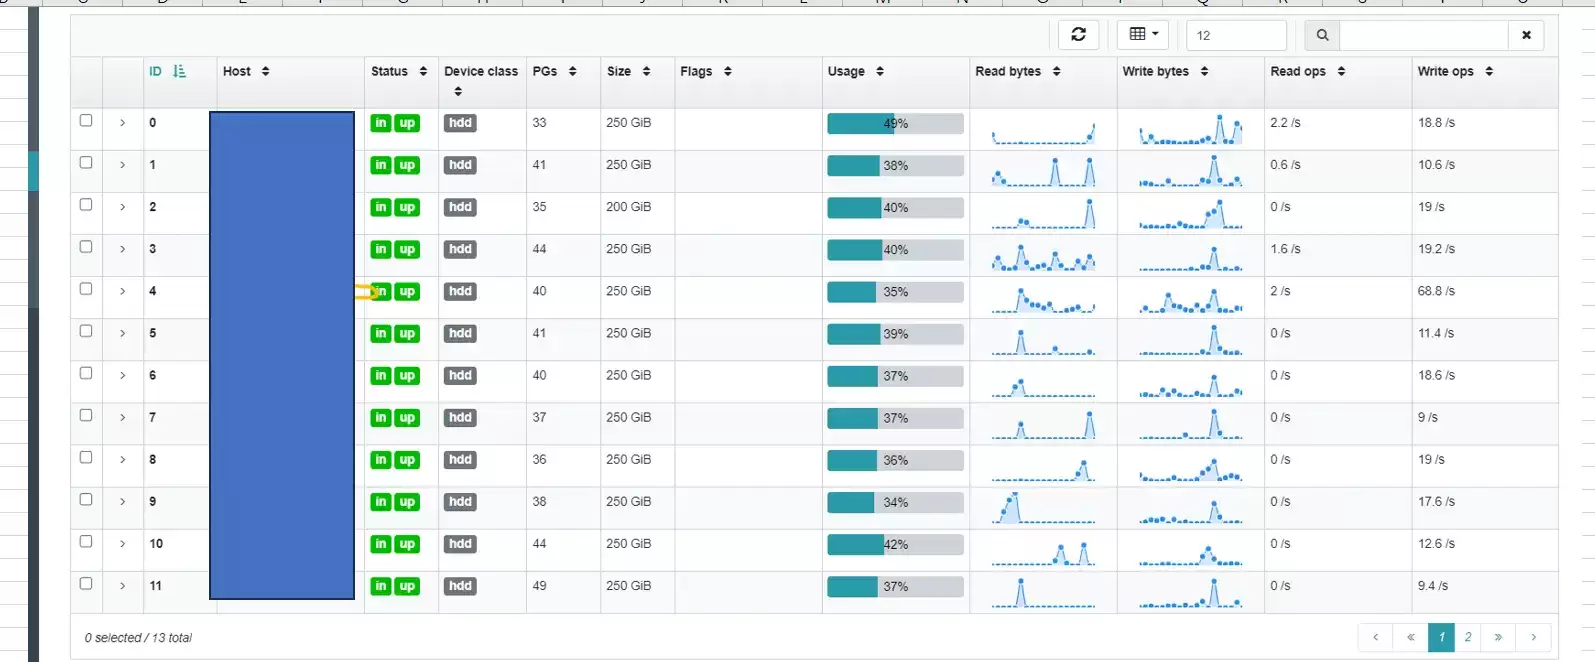Screen dimensions: 1595x662
Task: Expand details of OSD row 2
Action: 123,207
